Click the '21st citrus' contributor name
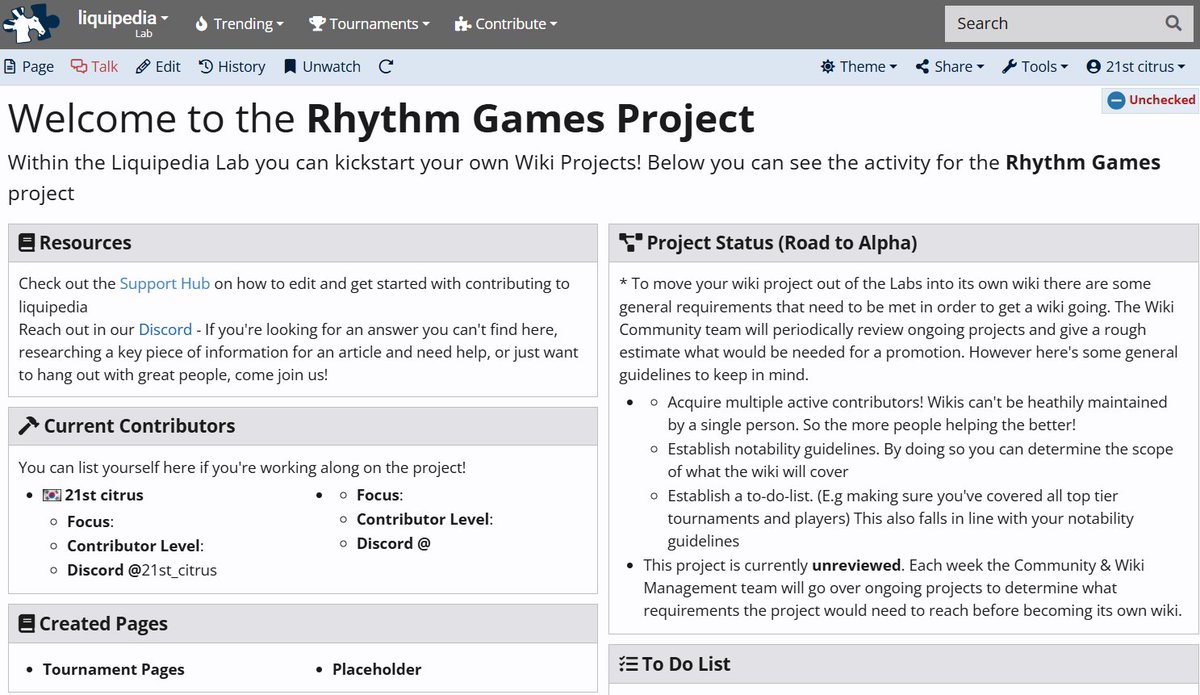 [x=105, y=495]
